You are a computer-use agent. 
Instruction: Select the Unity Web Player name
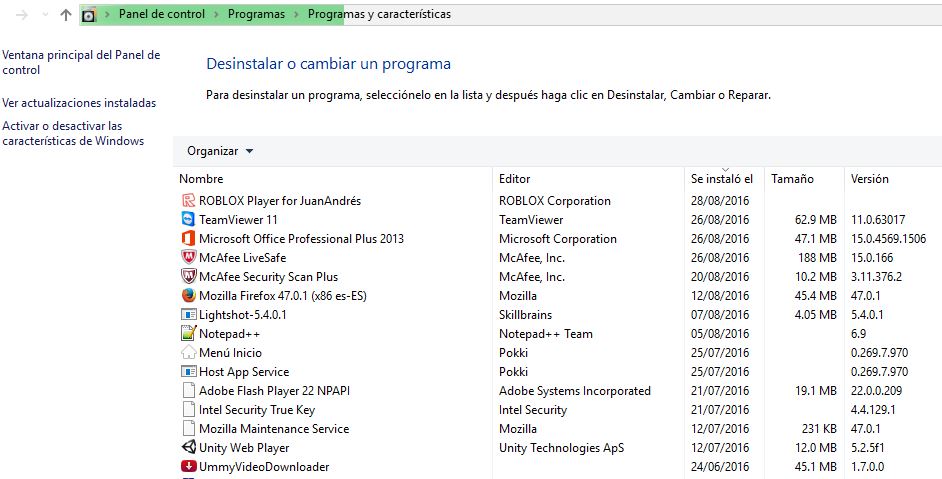[244, 448]
